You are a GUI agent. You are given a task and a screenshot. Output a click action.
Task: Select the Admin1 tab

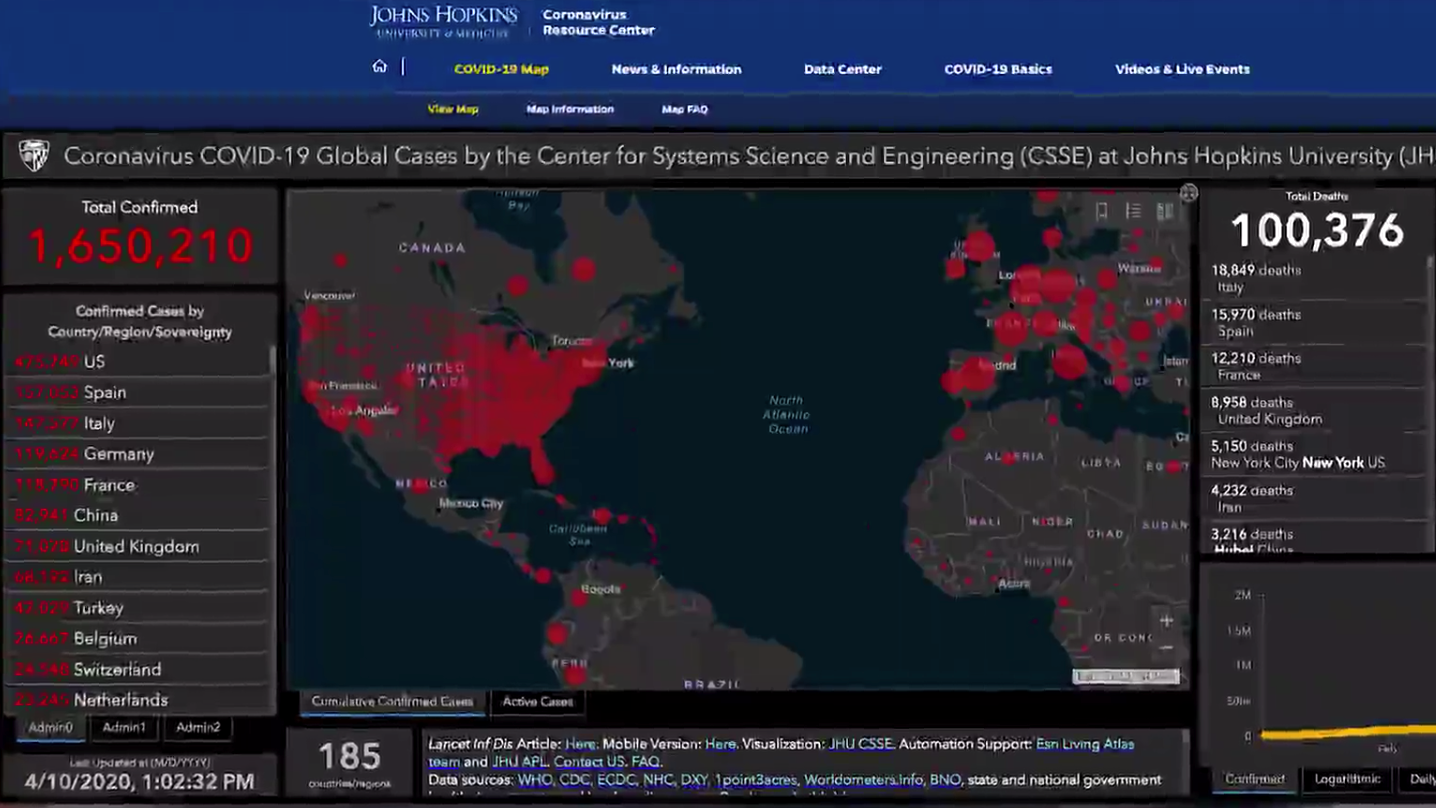(x=124, y=728)
